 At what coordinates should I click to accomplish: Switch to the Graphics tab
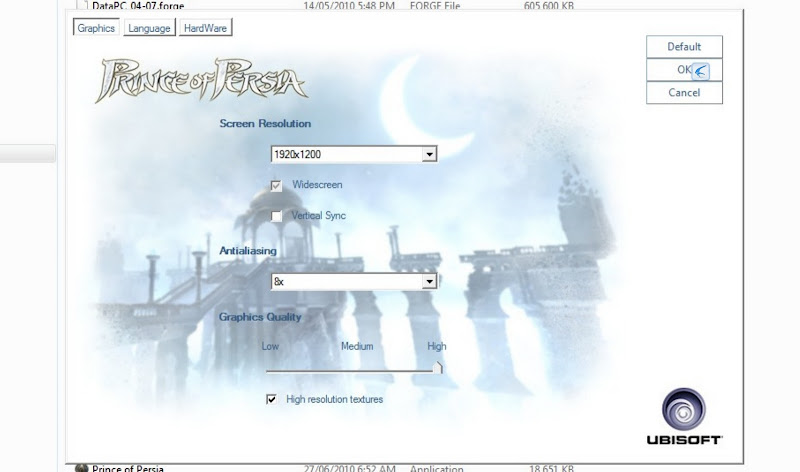click(96, 28)
